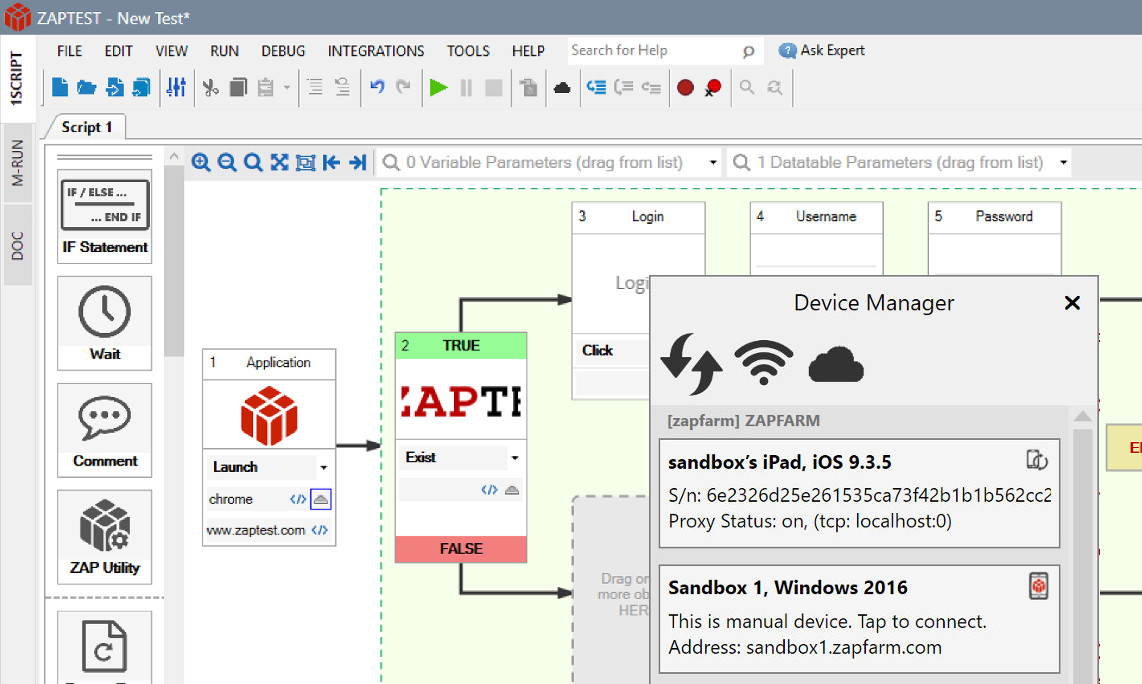Undo the last action

coord(377,87)
